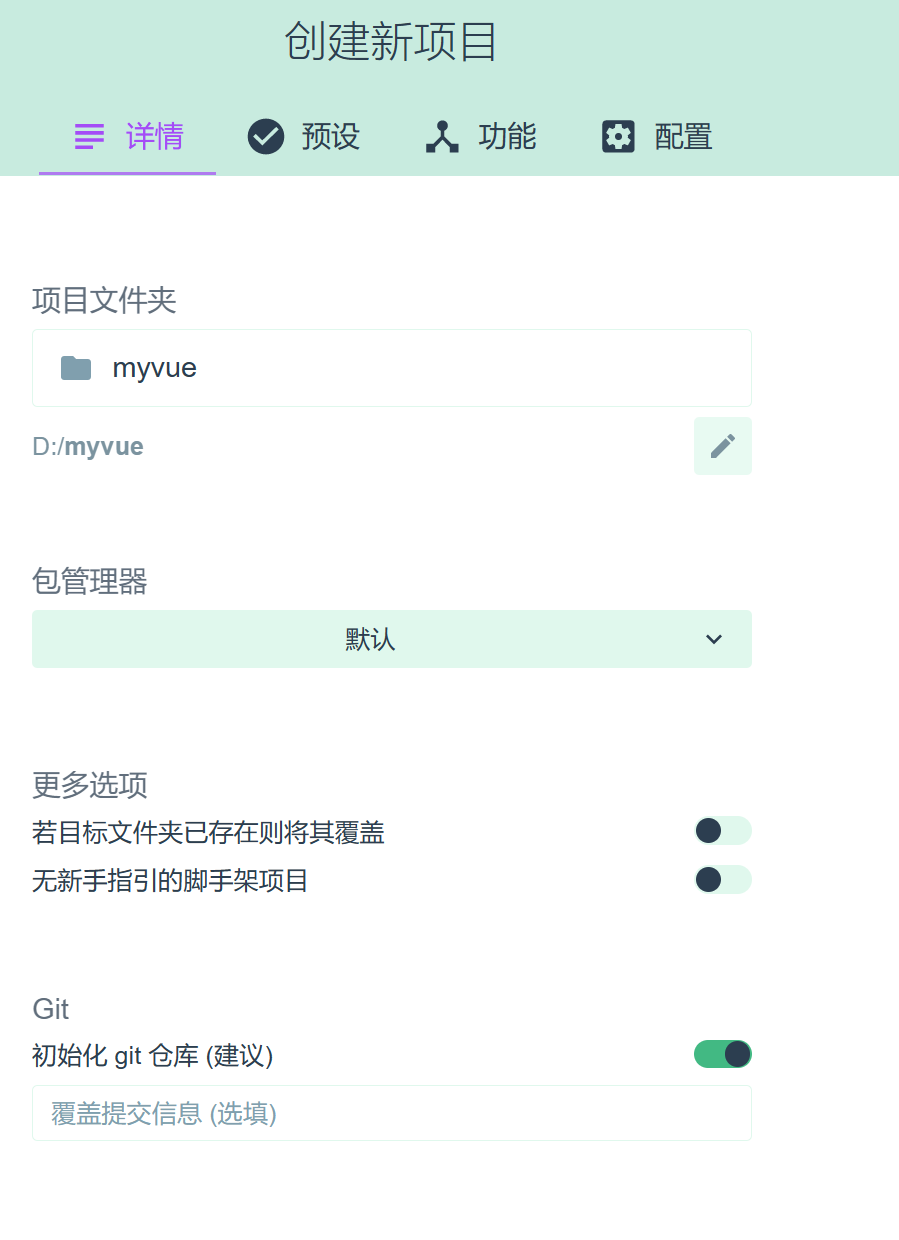
Task: Click the folder icon beside myvue
Action: tap(76, 367)
